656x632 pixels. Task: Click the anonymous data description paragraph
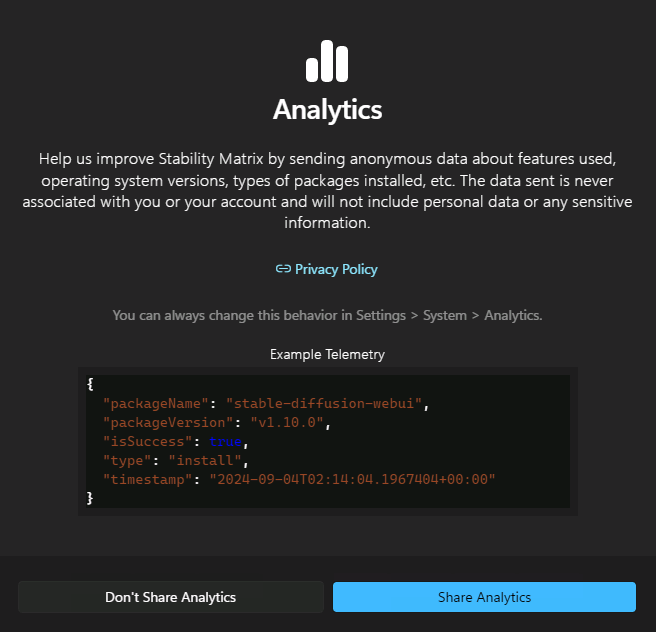tap(327, 191)
